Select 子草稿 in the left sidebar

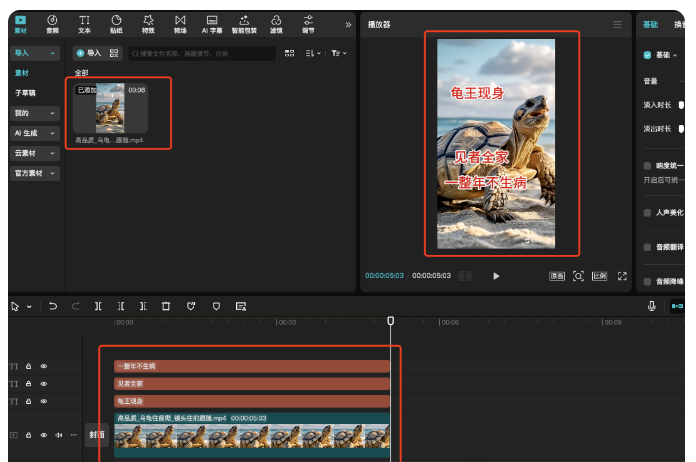[22, 92]
